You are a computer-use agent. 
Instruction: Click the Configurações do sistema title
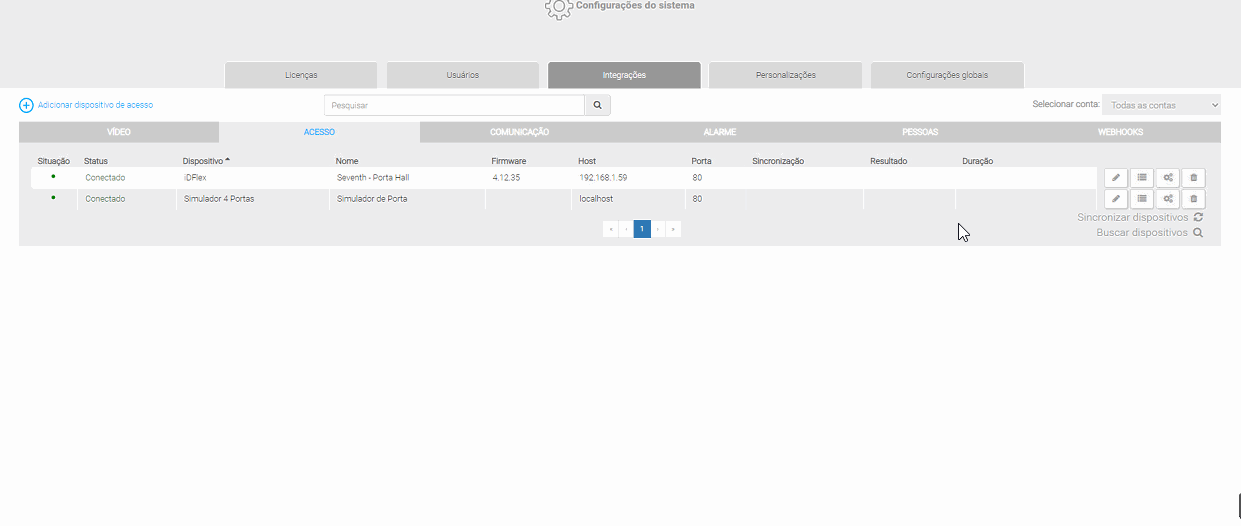tap(635, 5)
